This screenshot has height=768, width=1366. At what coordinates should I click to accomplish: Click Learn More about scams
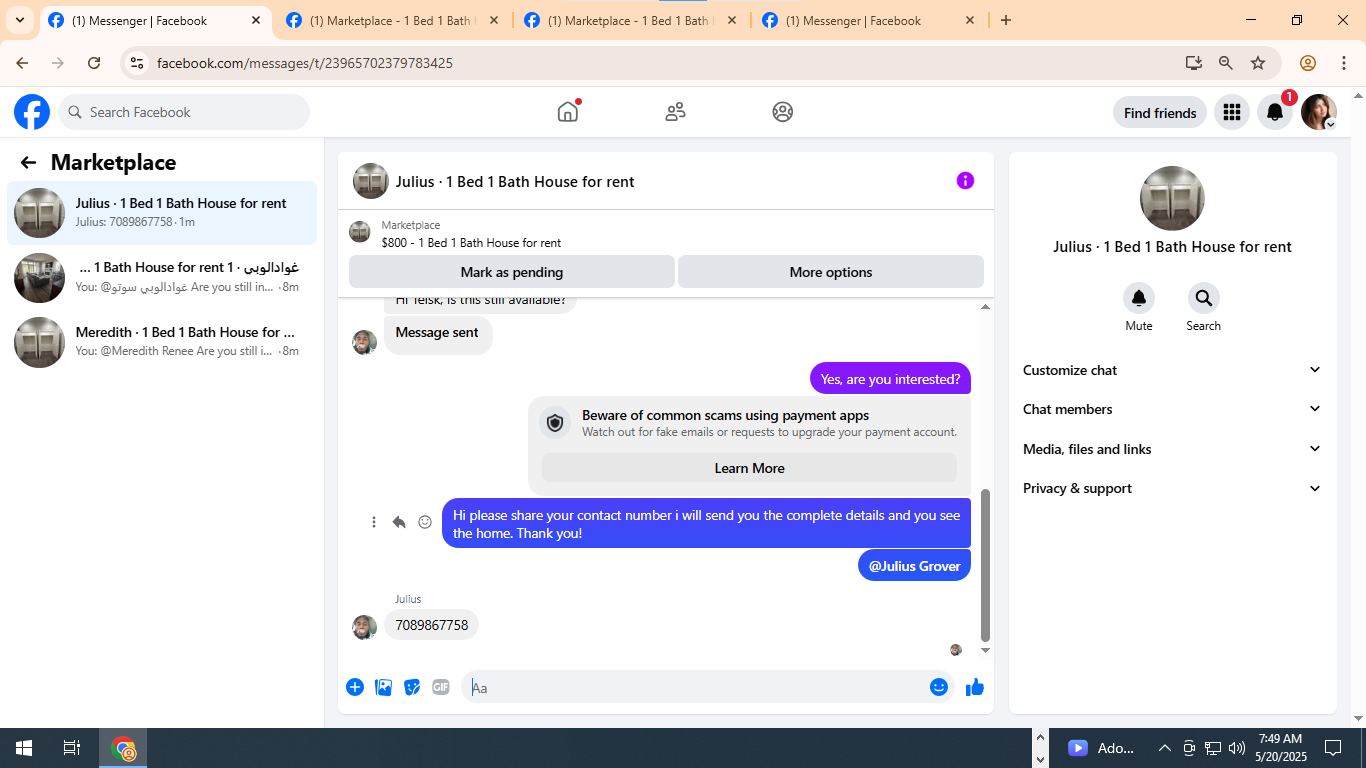click(x=749, y=468)
